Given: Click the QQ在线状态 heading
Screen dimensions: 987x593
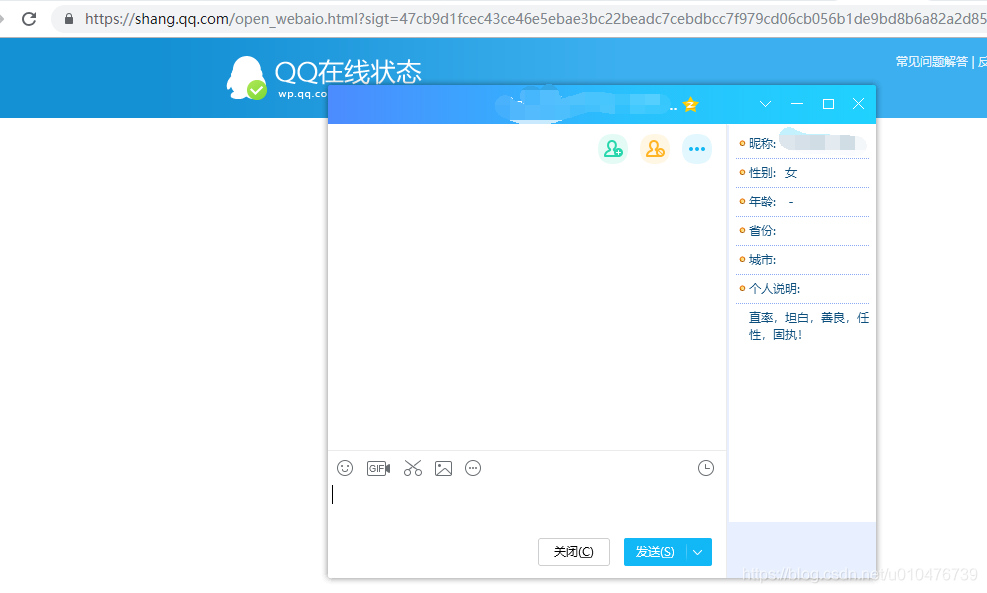Looking at the screenshot, I should tap(348, 72).
